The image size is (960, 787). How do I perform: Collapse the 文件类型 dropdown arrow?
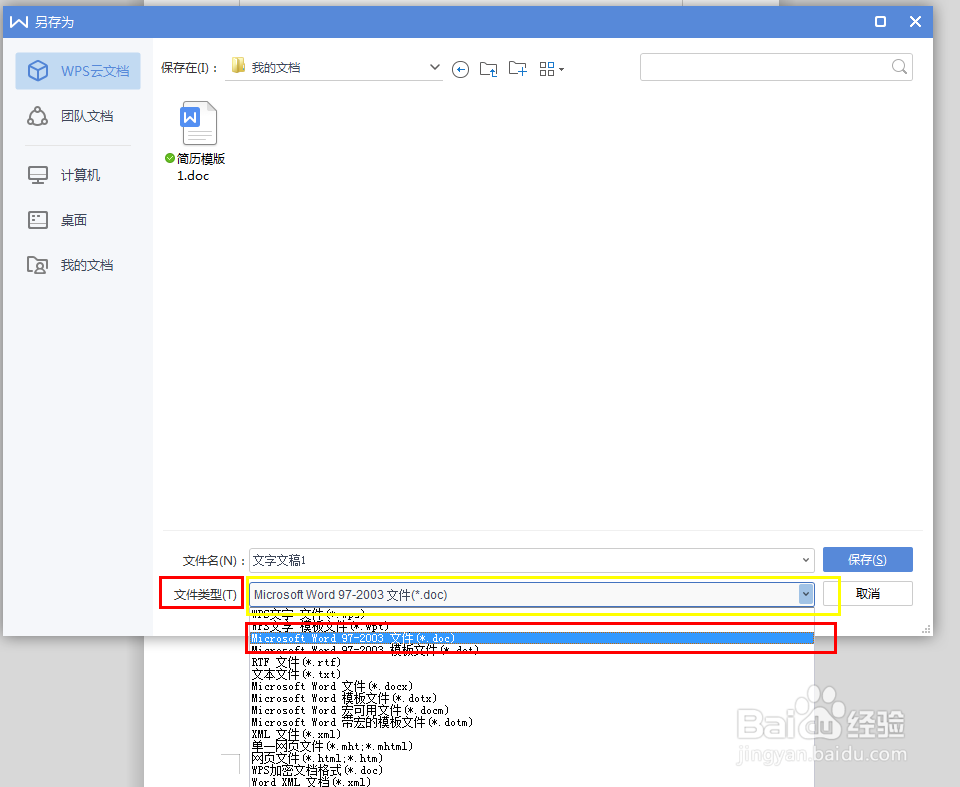click(806, 594)
